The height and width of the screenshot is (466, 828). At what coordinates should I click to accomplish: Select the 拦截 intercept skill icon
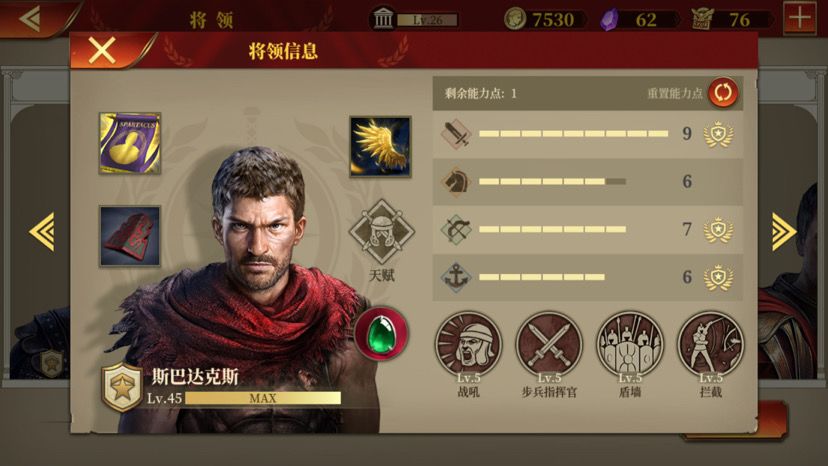(x=710, y=344)
